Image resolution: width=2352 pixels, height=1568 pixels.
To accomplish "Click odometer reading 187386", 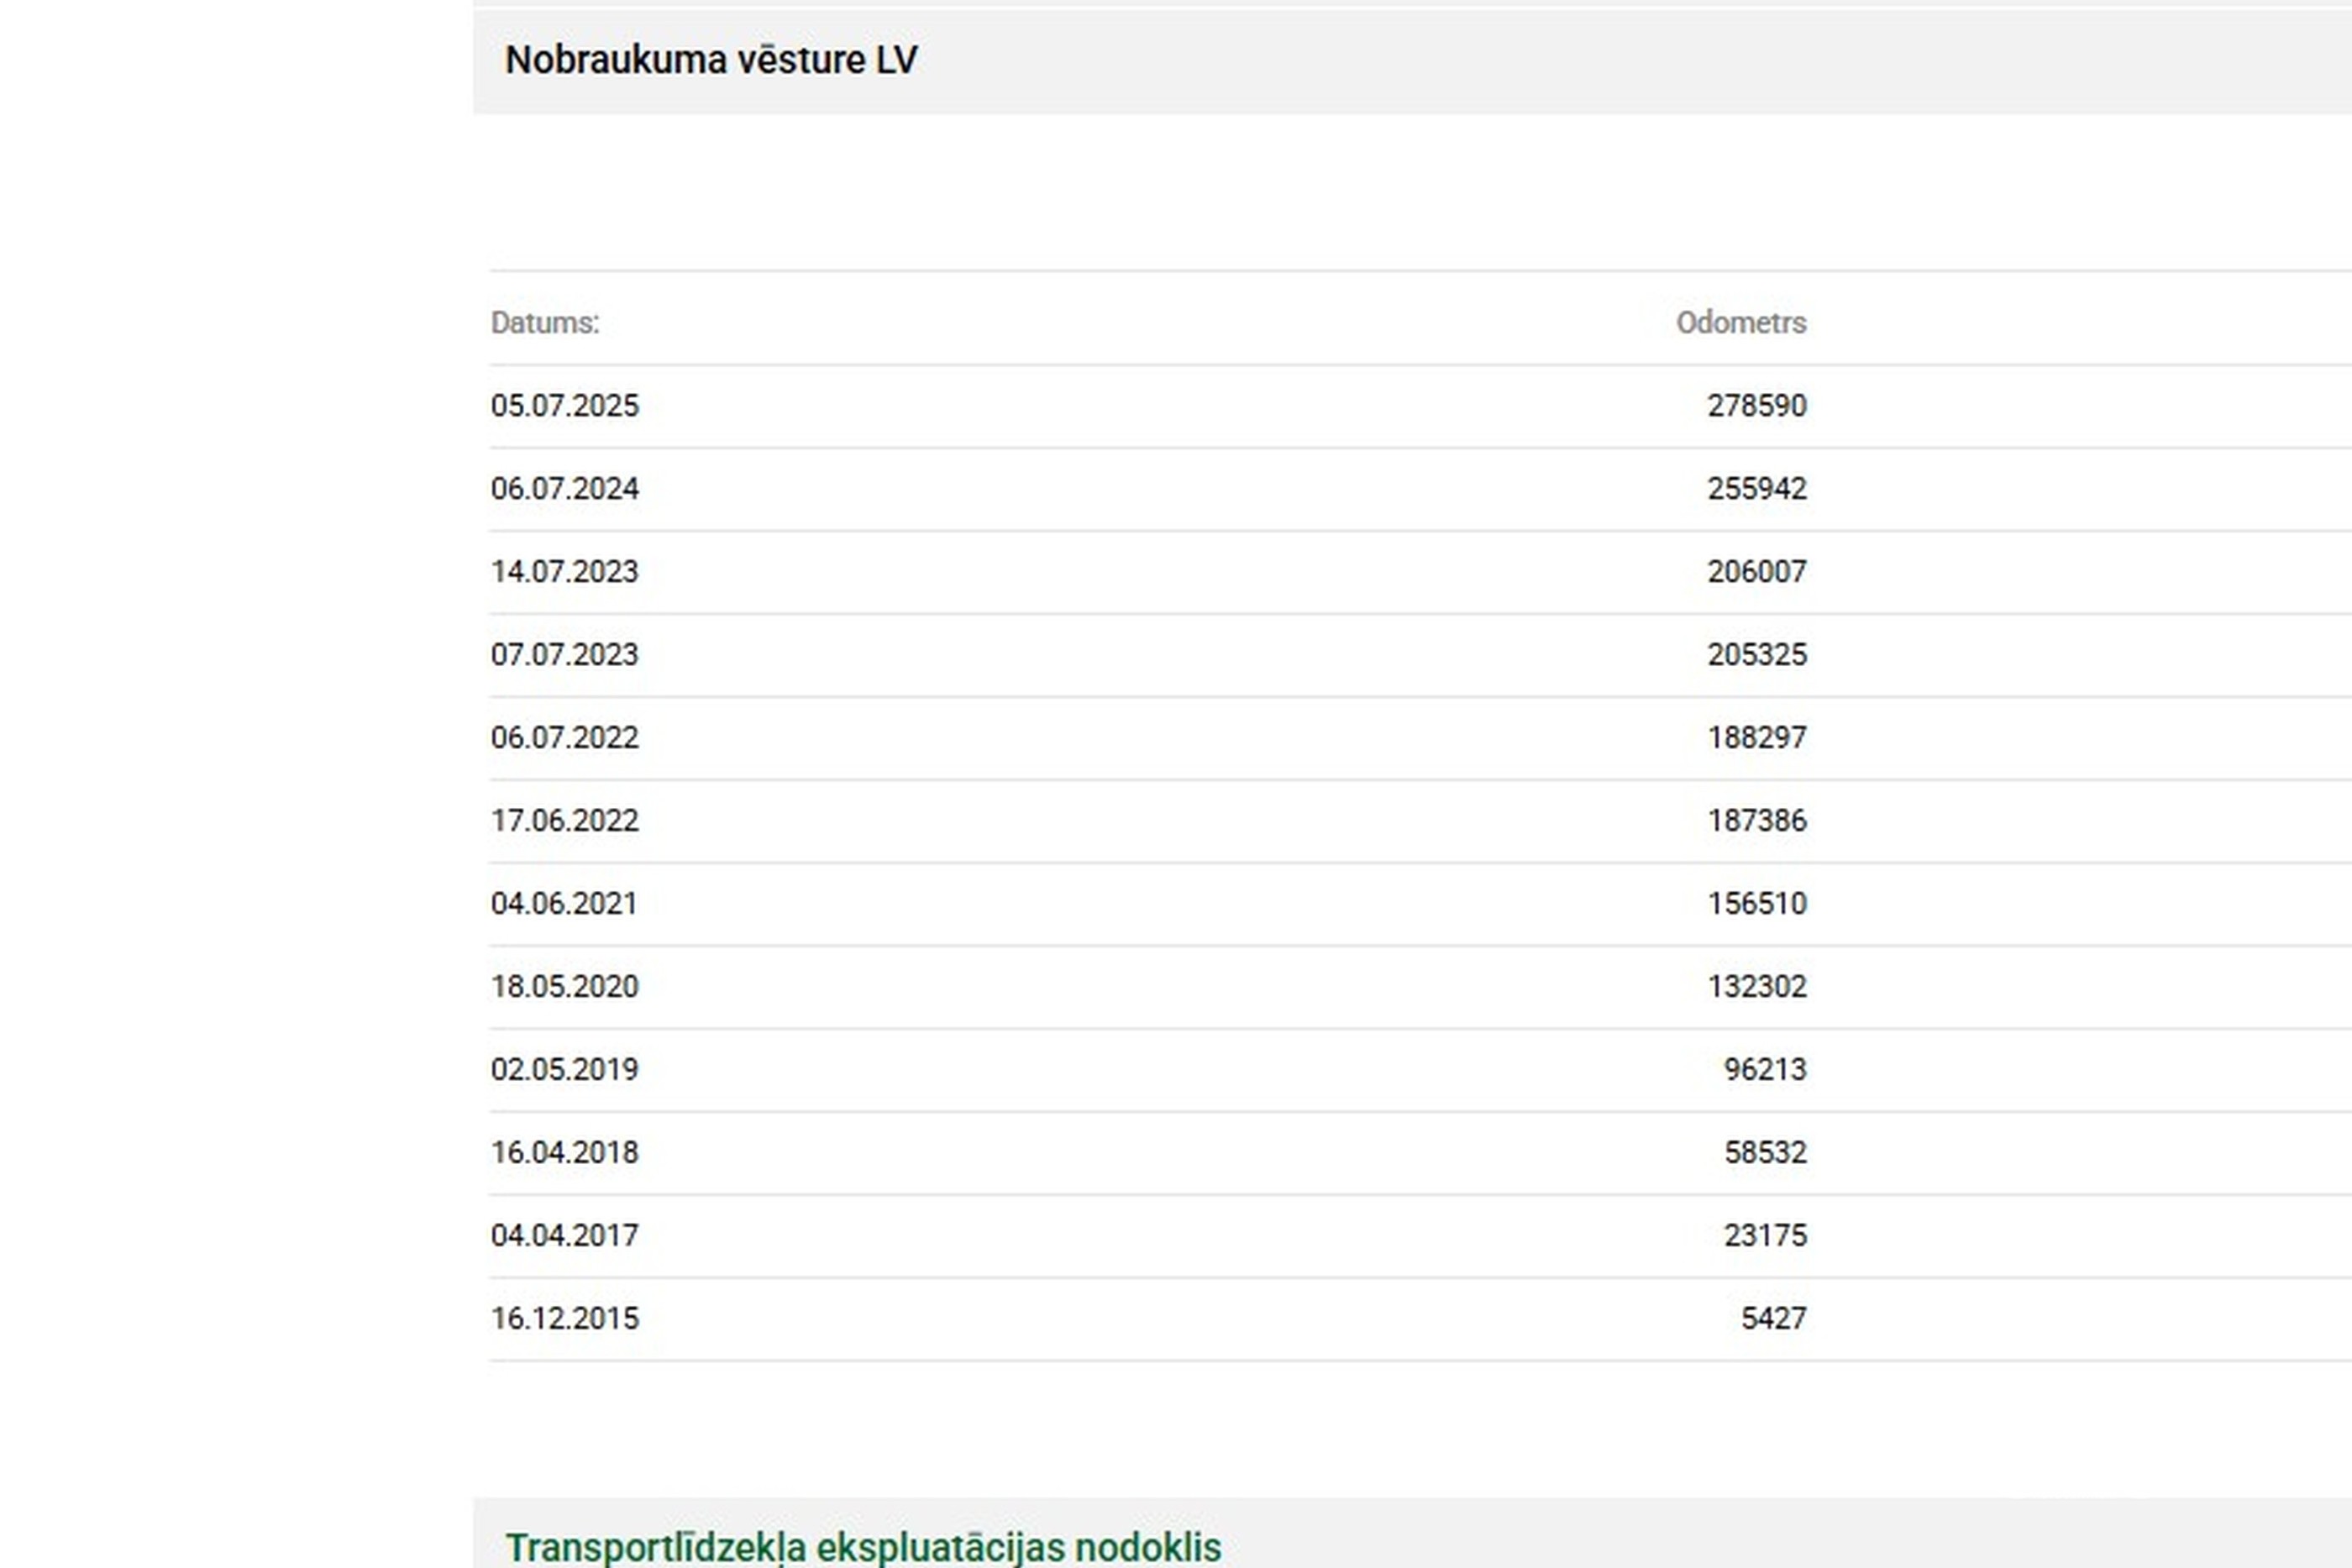I will (x=1756, y=821).
